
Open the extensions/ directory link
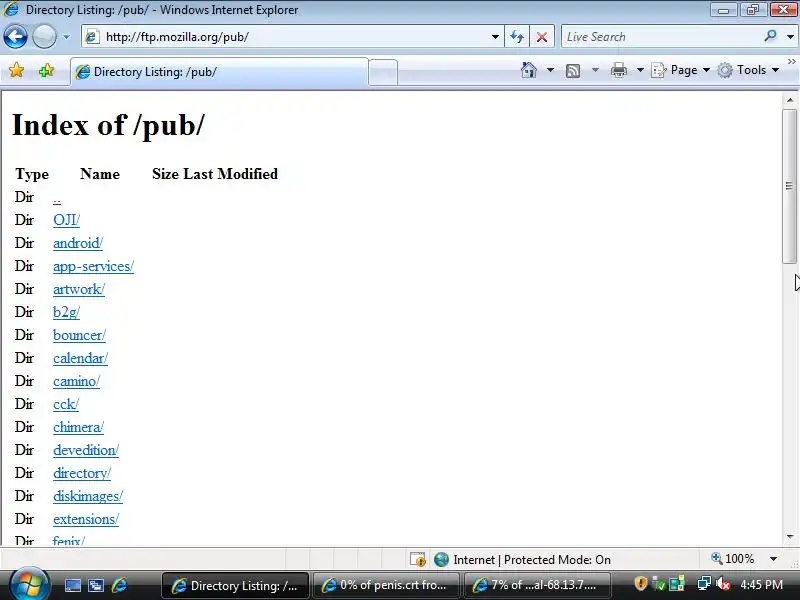point(86,519)
